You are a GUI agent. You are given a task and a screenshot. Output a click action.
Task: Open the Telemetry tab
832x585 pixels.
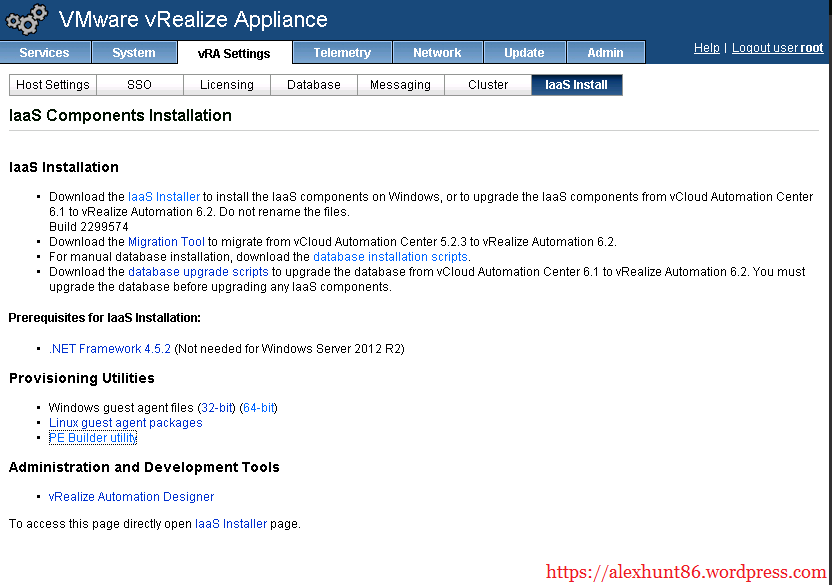click(x=342, y=53)
